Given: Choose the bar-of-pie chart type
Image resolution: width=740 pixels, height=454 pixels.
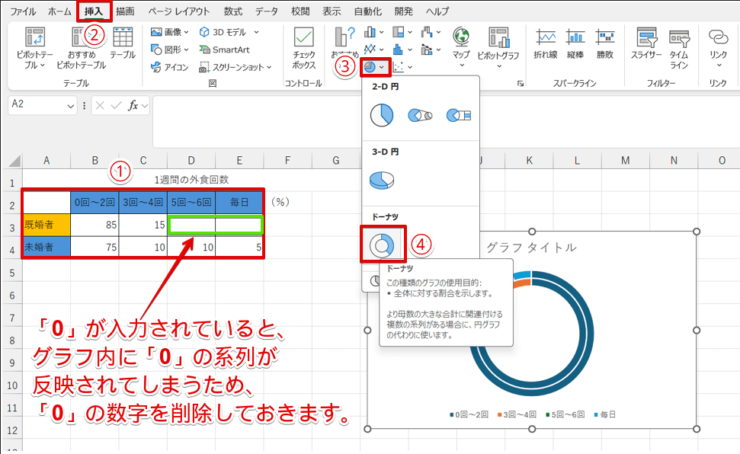Looking at the screenshot, I should [x=458, y=115].
